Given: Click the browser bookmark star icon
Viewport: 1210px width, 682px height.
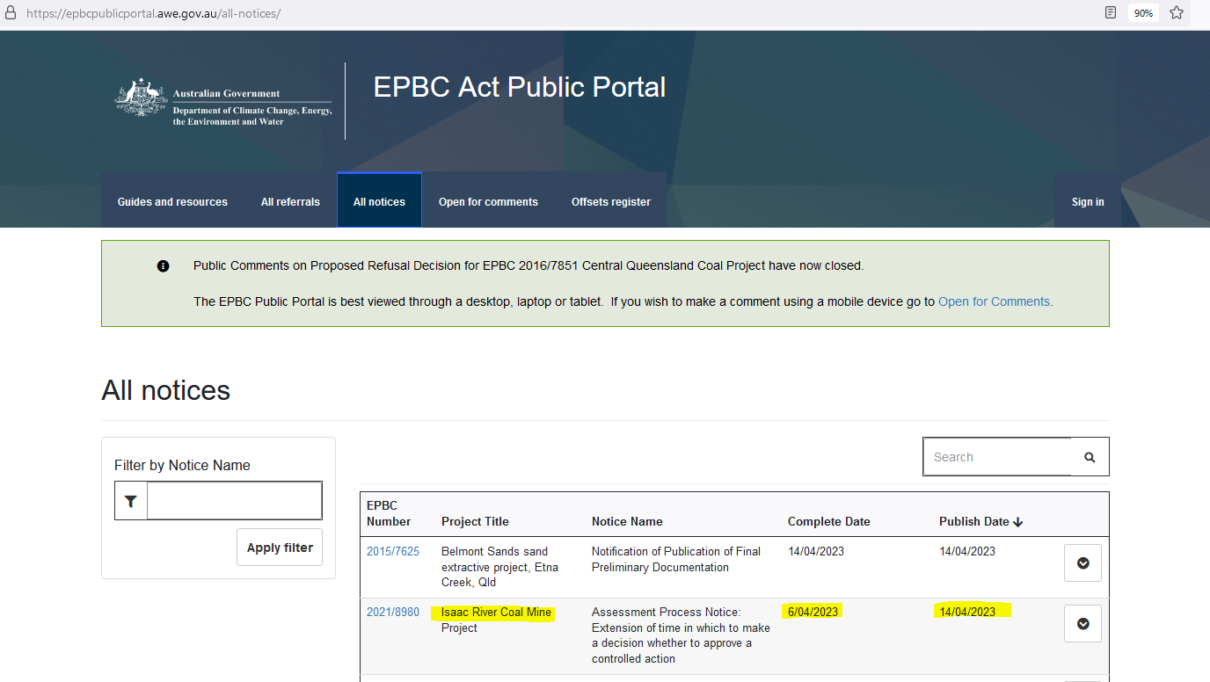Looking at the screenshot, I should tap(1176, 13).
